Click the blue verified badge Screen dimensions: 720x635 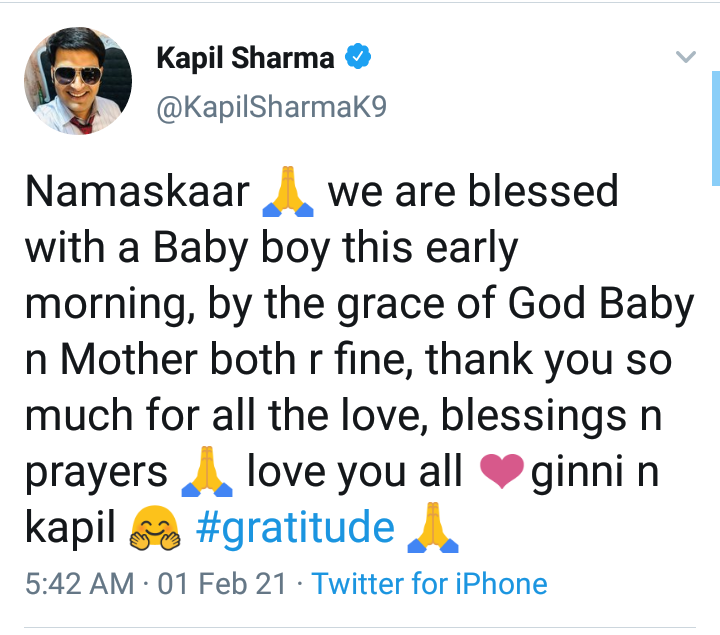pyautogui.click(x=358, y=58)
